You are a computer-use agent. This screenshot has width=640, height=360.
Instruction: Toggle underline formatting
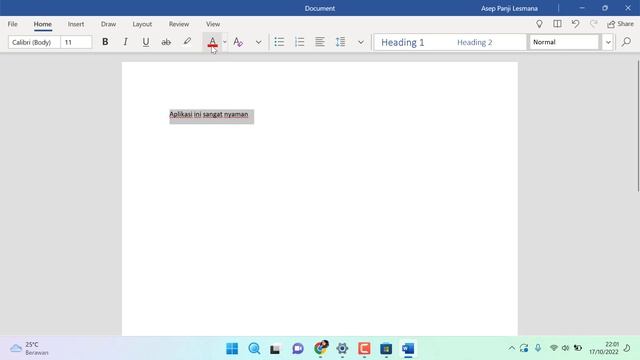click(146, 42)
